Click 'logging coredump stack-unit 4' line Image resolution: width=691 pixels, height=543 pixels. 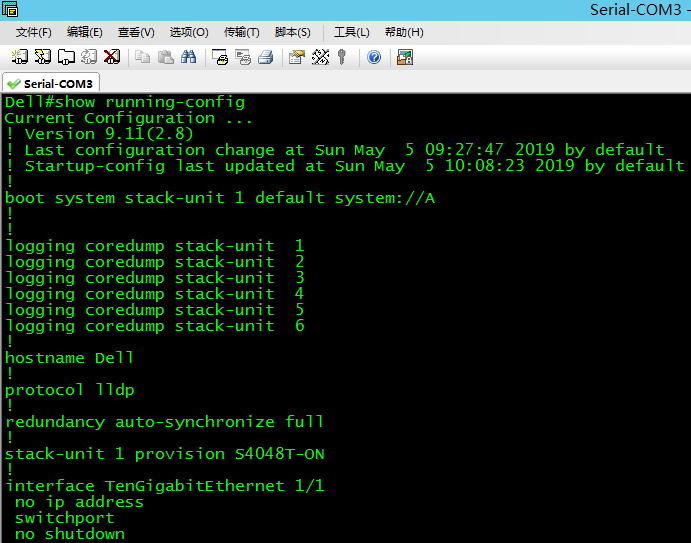click(155, 294)
